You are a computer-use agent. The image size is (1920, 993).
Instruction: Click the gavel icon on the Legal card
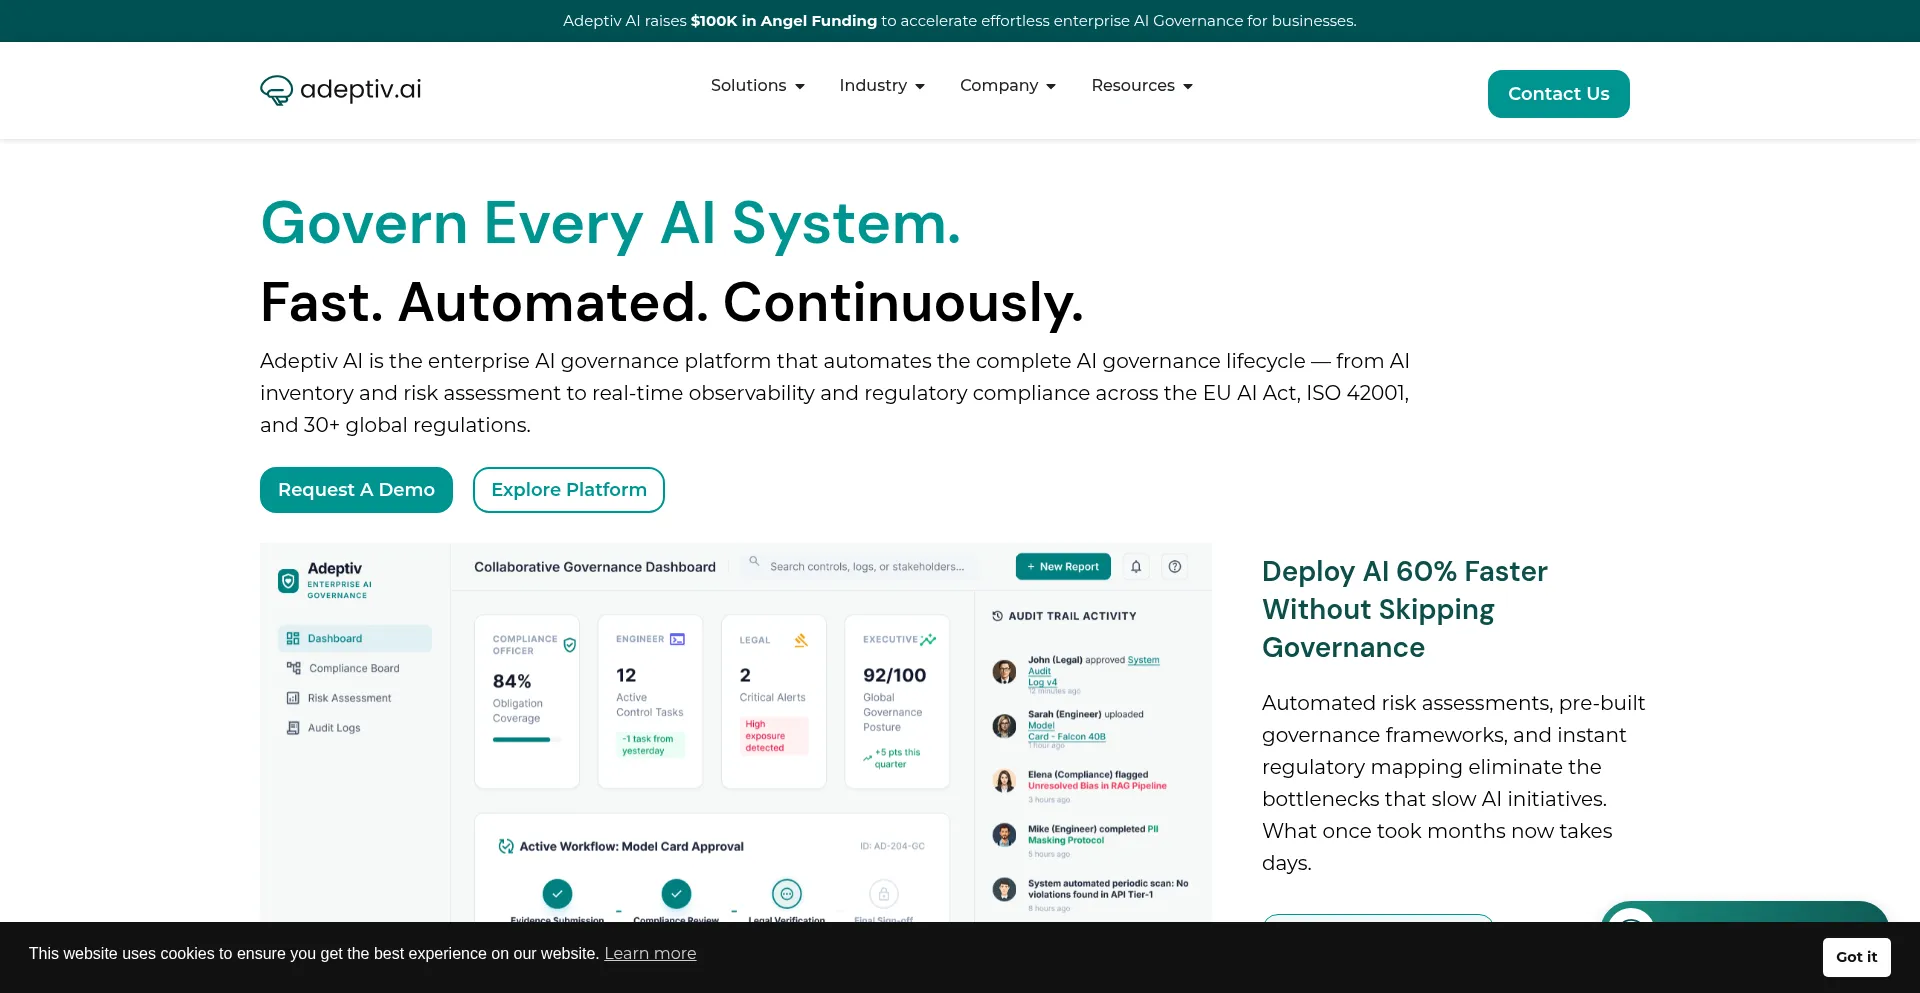801,640
